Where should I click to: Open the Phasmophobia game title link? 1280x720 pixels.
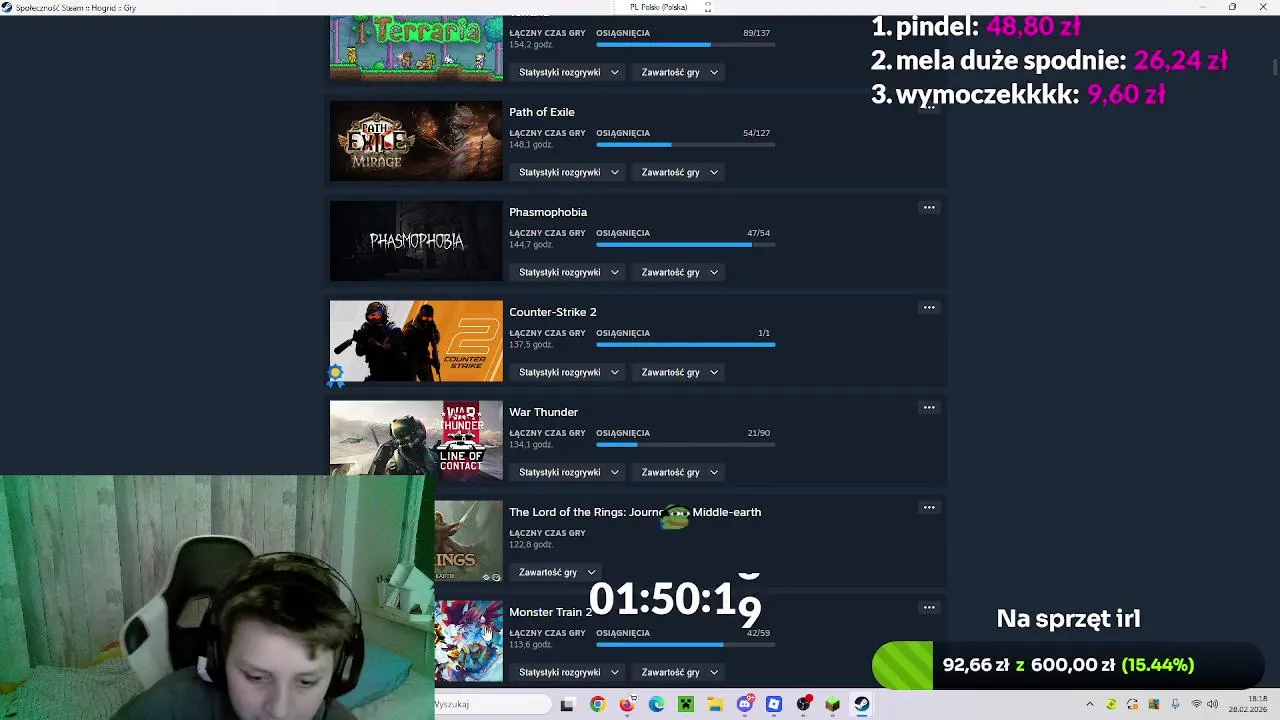click(x=548, y=212)
